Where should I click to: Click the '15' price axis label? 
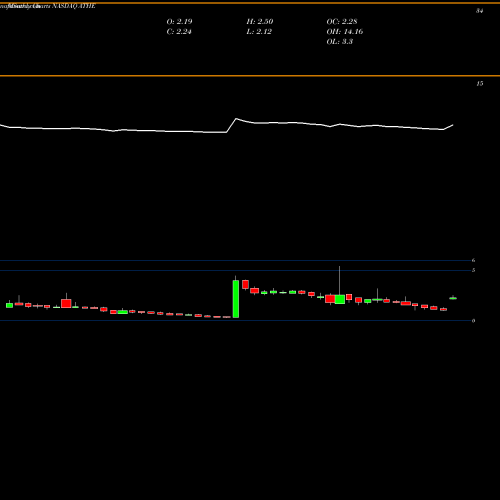479,83
